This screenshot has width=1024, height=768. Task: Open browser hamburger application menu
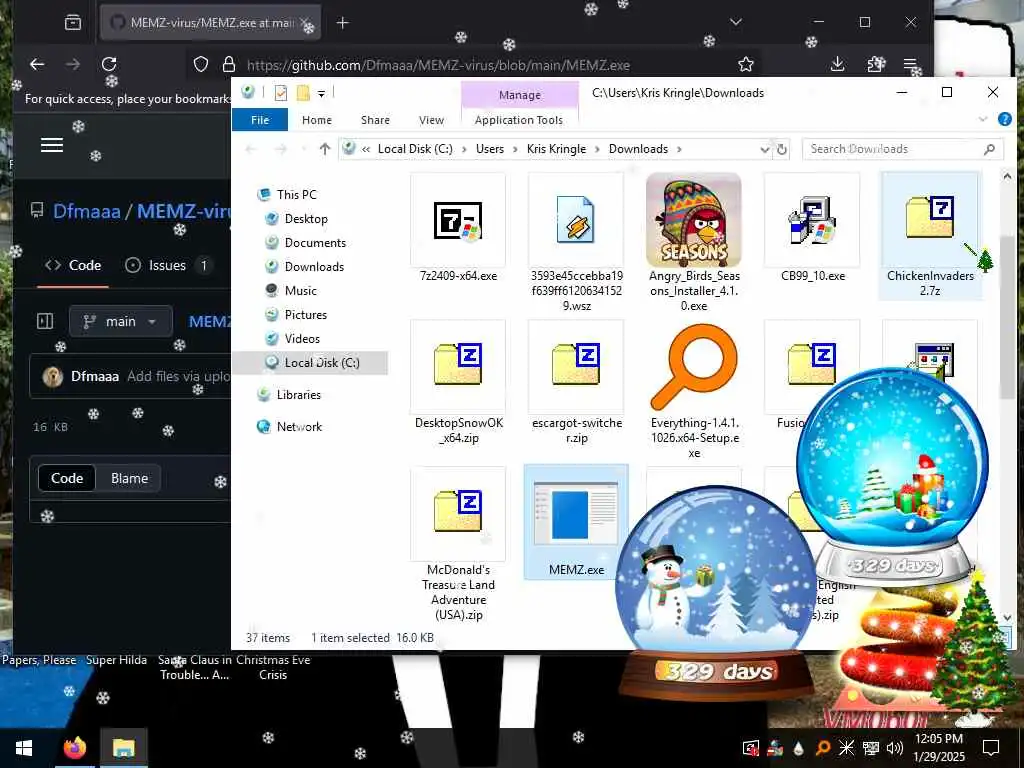click(910, 64)
